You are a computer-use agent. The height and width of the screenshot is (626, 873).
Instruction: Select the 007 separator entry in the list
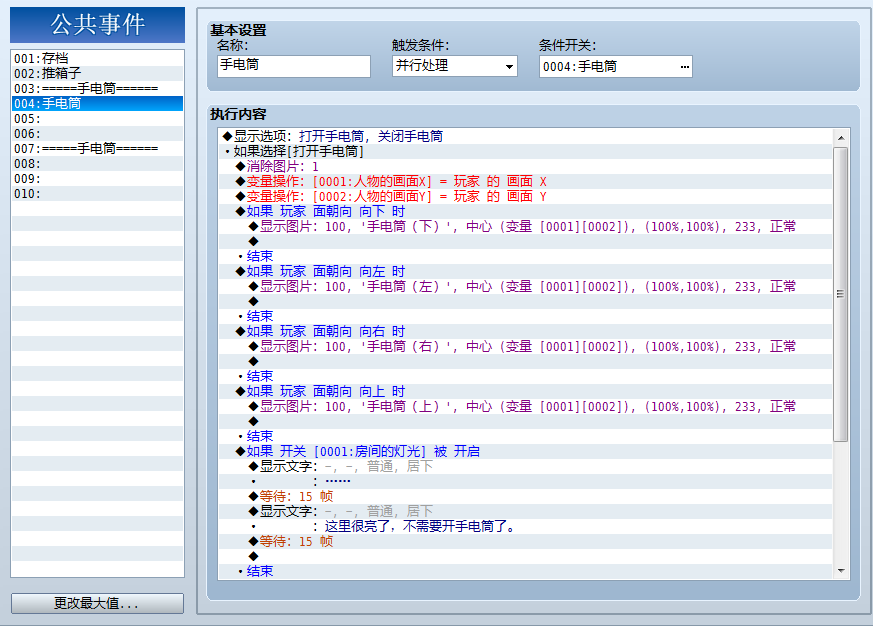pyautogui.click(x=97, y=149)
